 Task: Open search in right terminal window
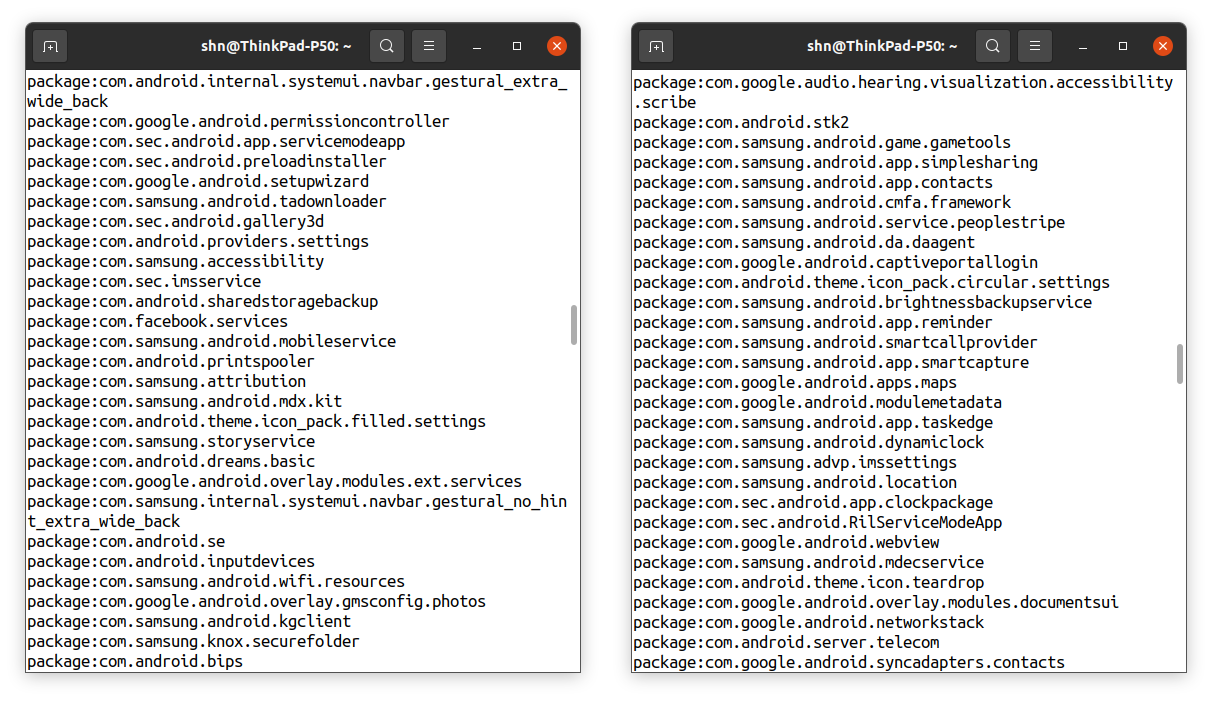pos(993,46)
